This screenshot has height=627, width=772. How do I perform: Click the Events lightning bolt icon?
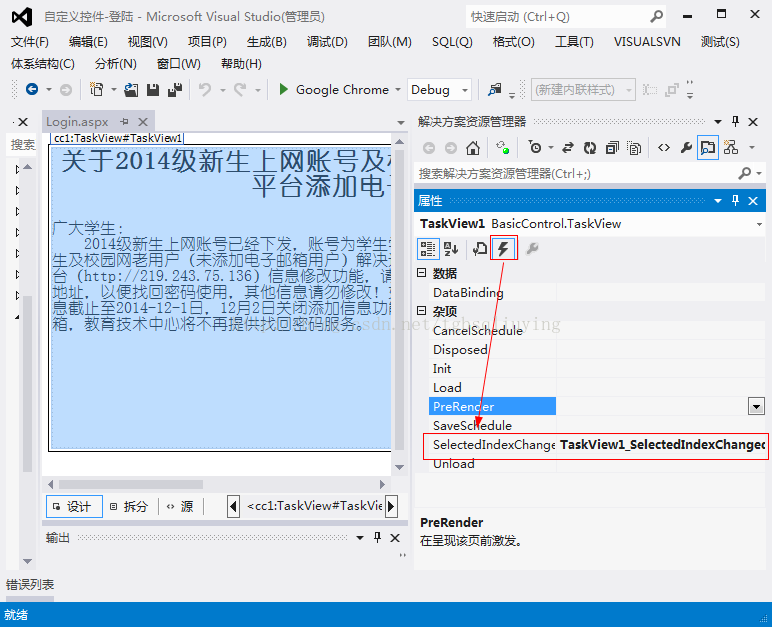(503, 249)
